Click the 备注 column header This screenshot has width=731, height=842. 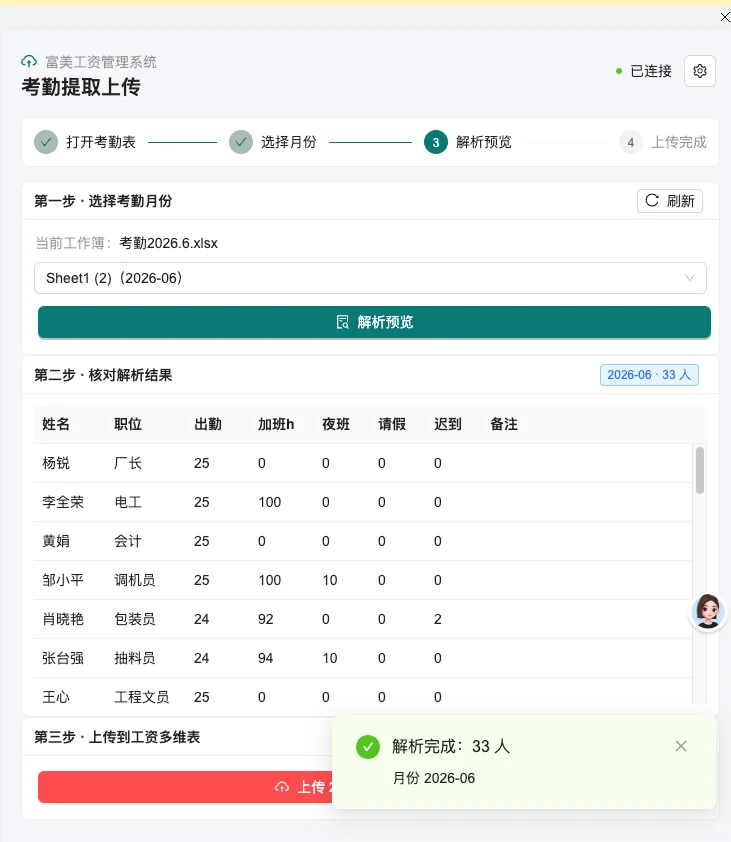[504, 424]
